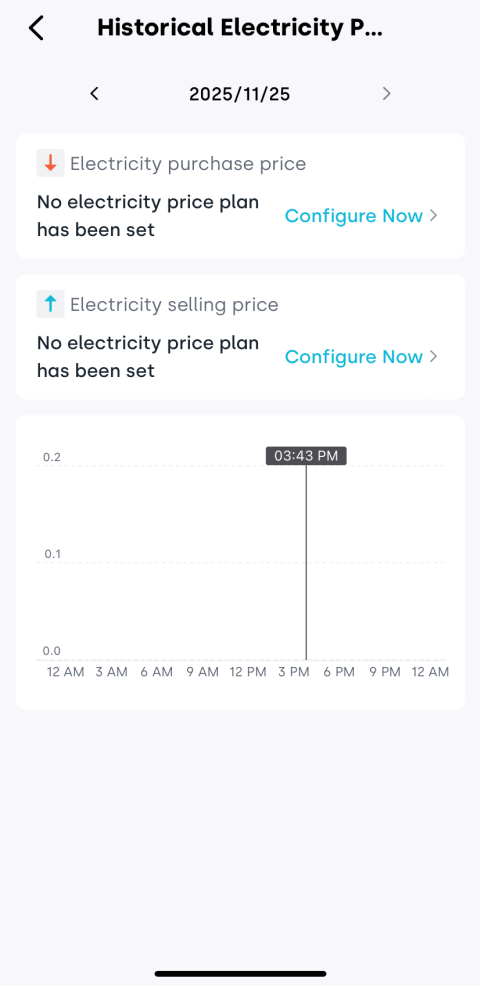Tap the back arrow in the header
This screenshot has height=986, width=480.
pyautogui.click(x=36, y=28)
